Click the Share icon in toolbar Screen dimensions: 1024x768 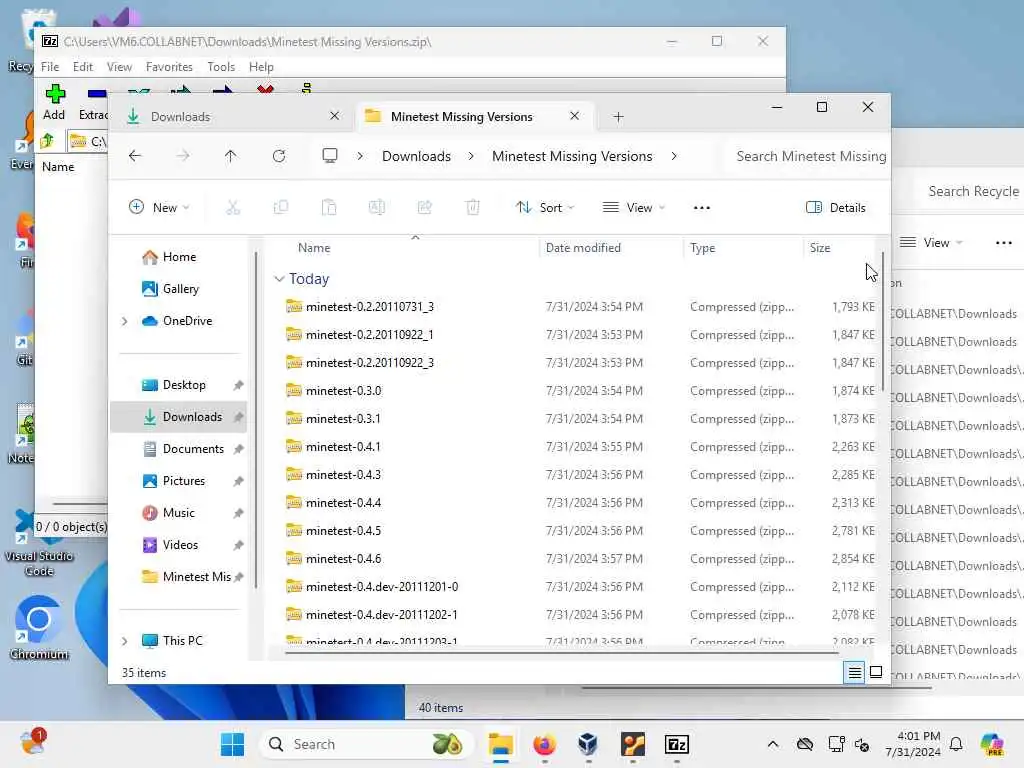[x=424, y=208]
